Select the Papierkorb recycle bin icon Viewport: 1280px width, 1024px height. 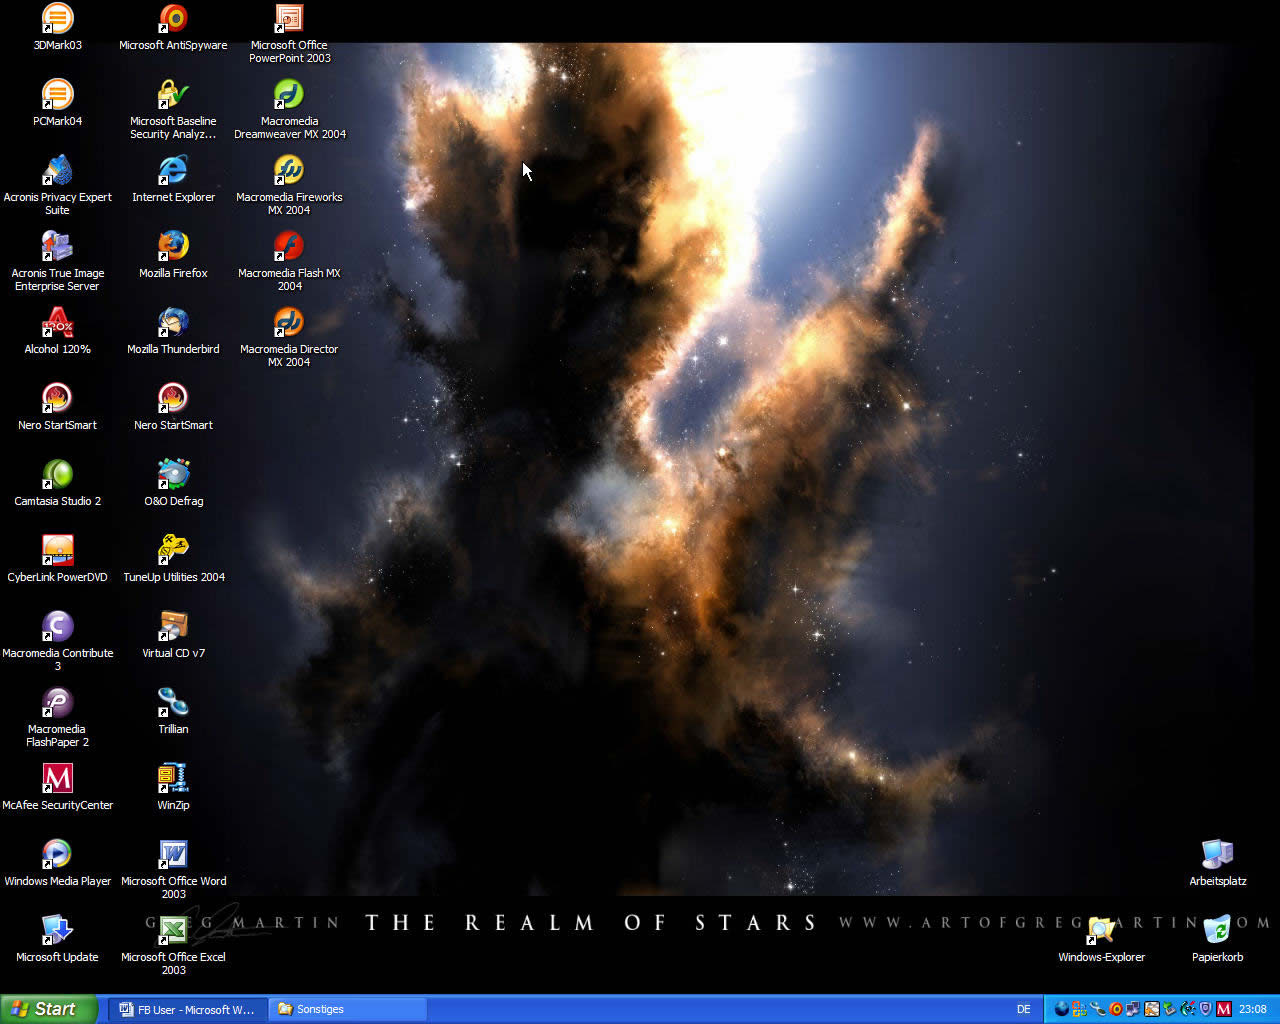click(x=1217, y=940)
